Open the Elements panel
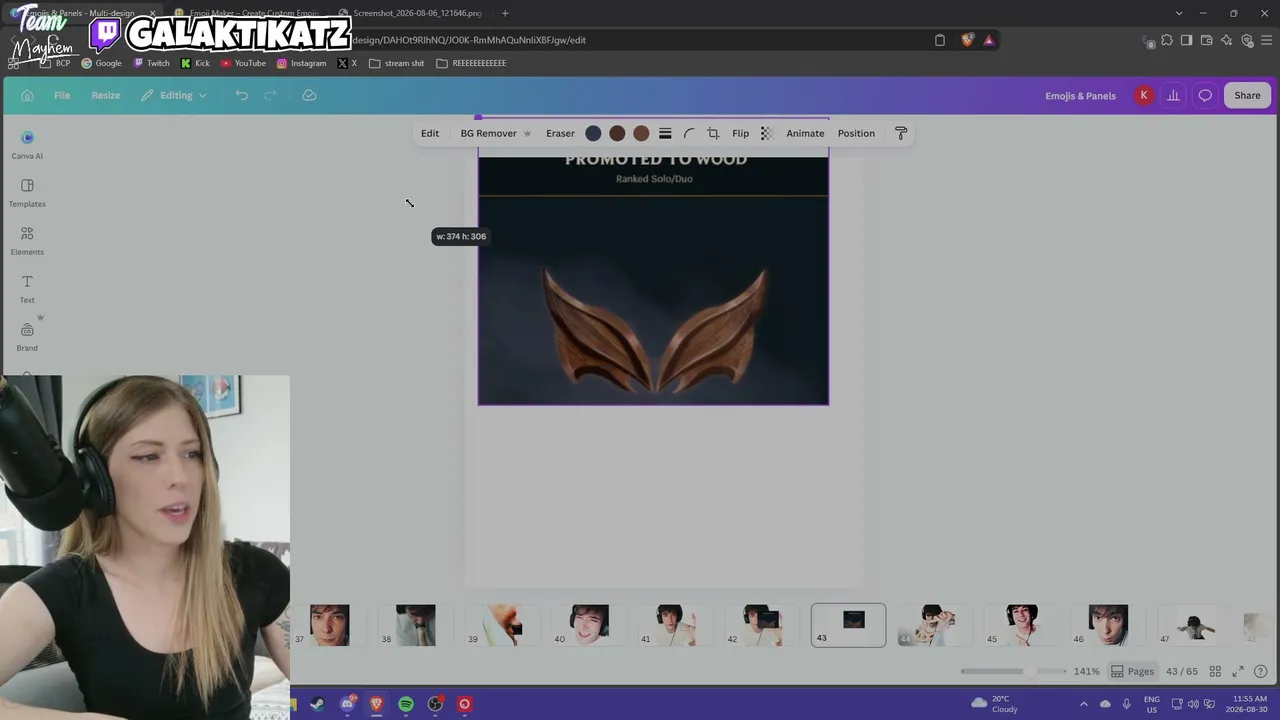 click(27, 240)
